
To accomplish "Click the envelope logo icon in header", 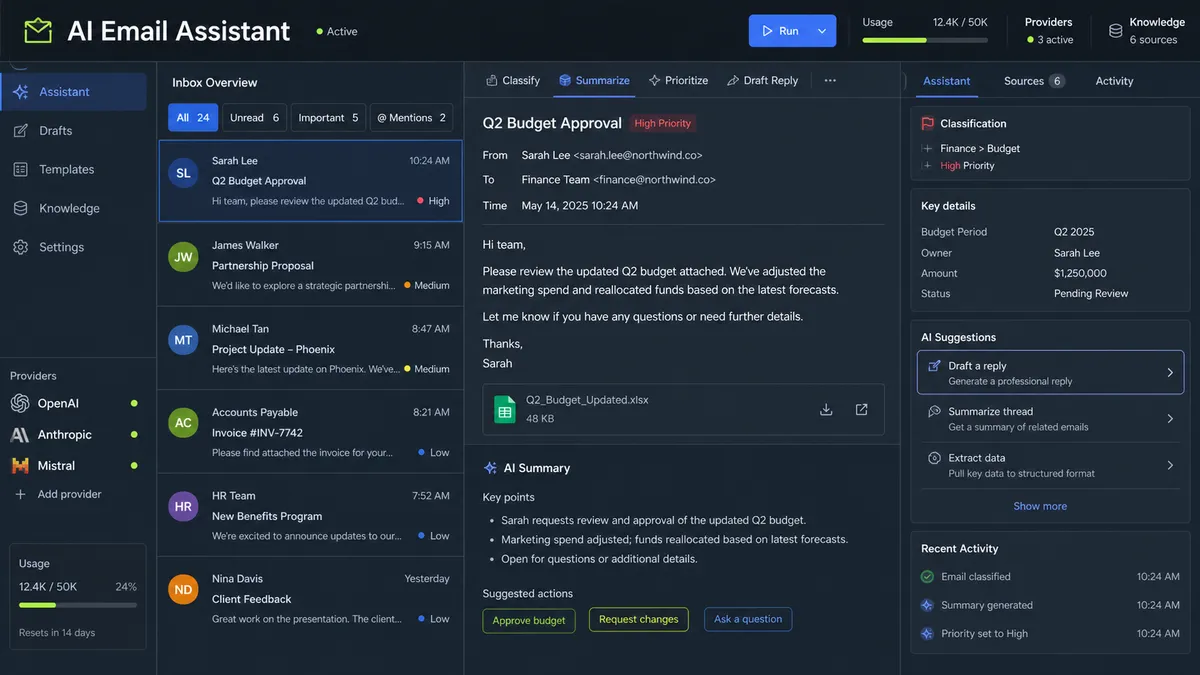I will [x=38, y=31].
